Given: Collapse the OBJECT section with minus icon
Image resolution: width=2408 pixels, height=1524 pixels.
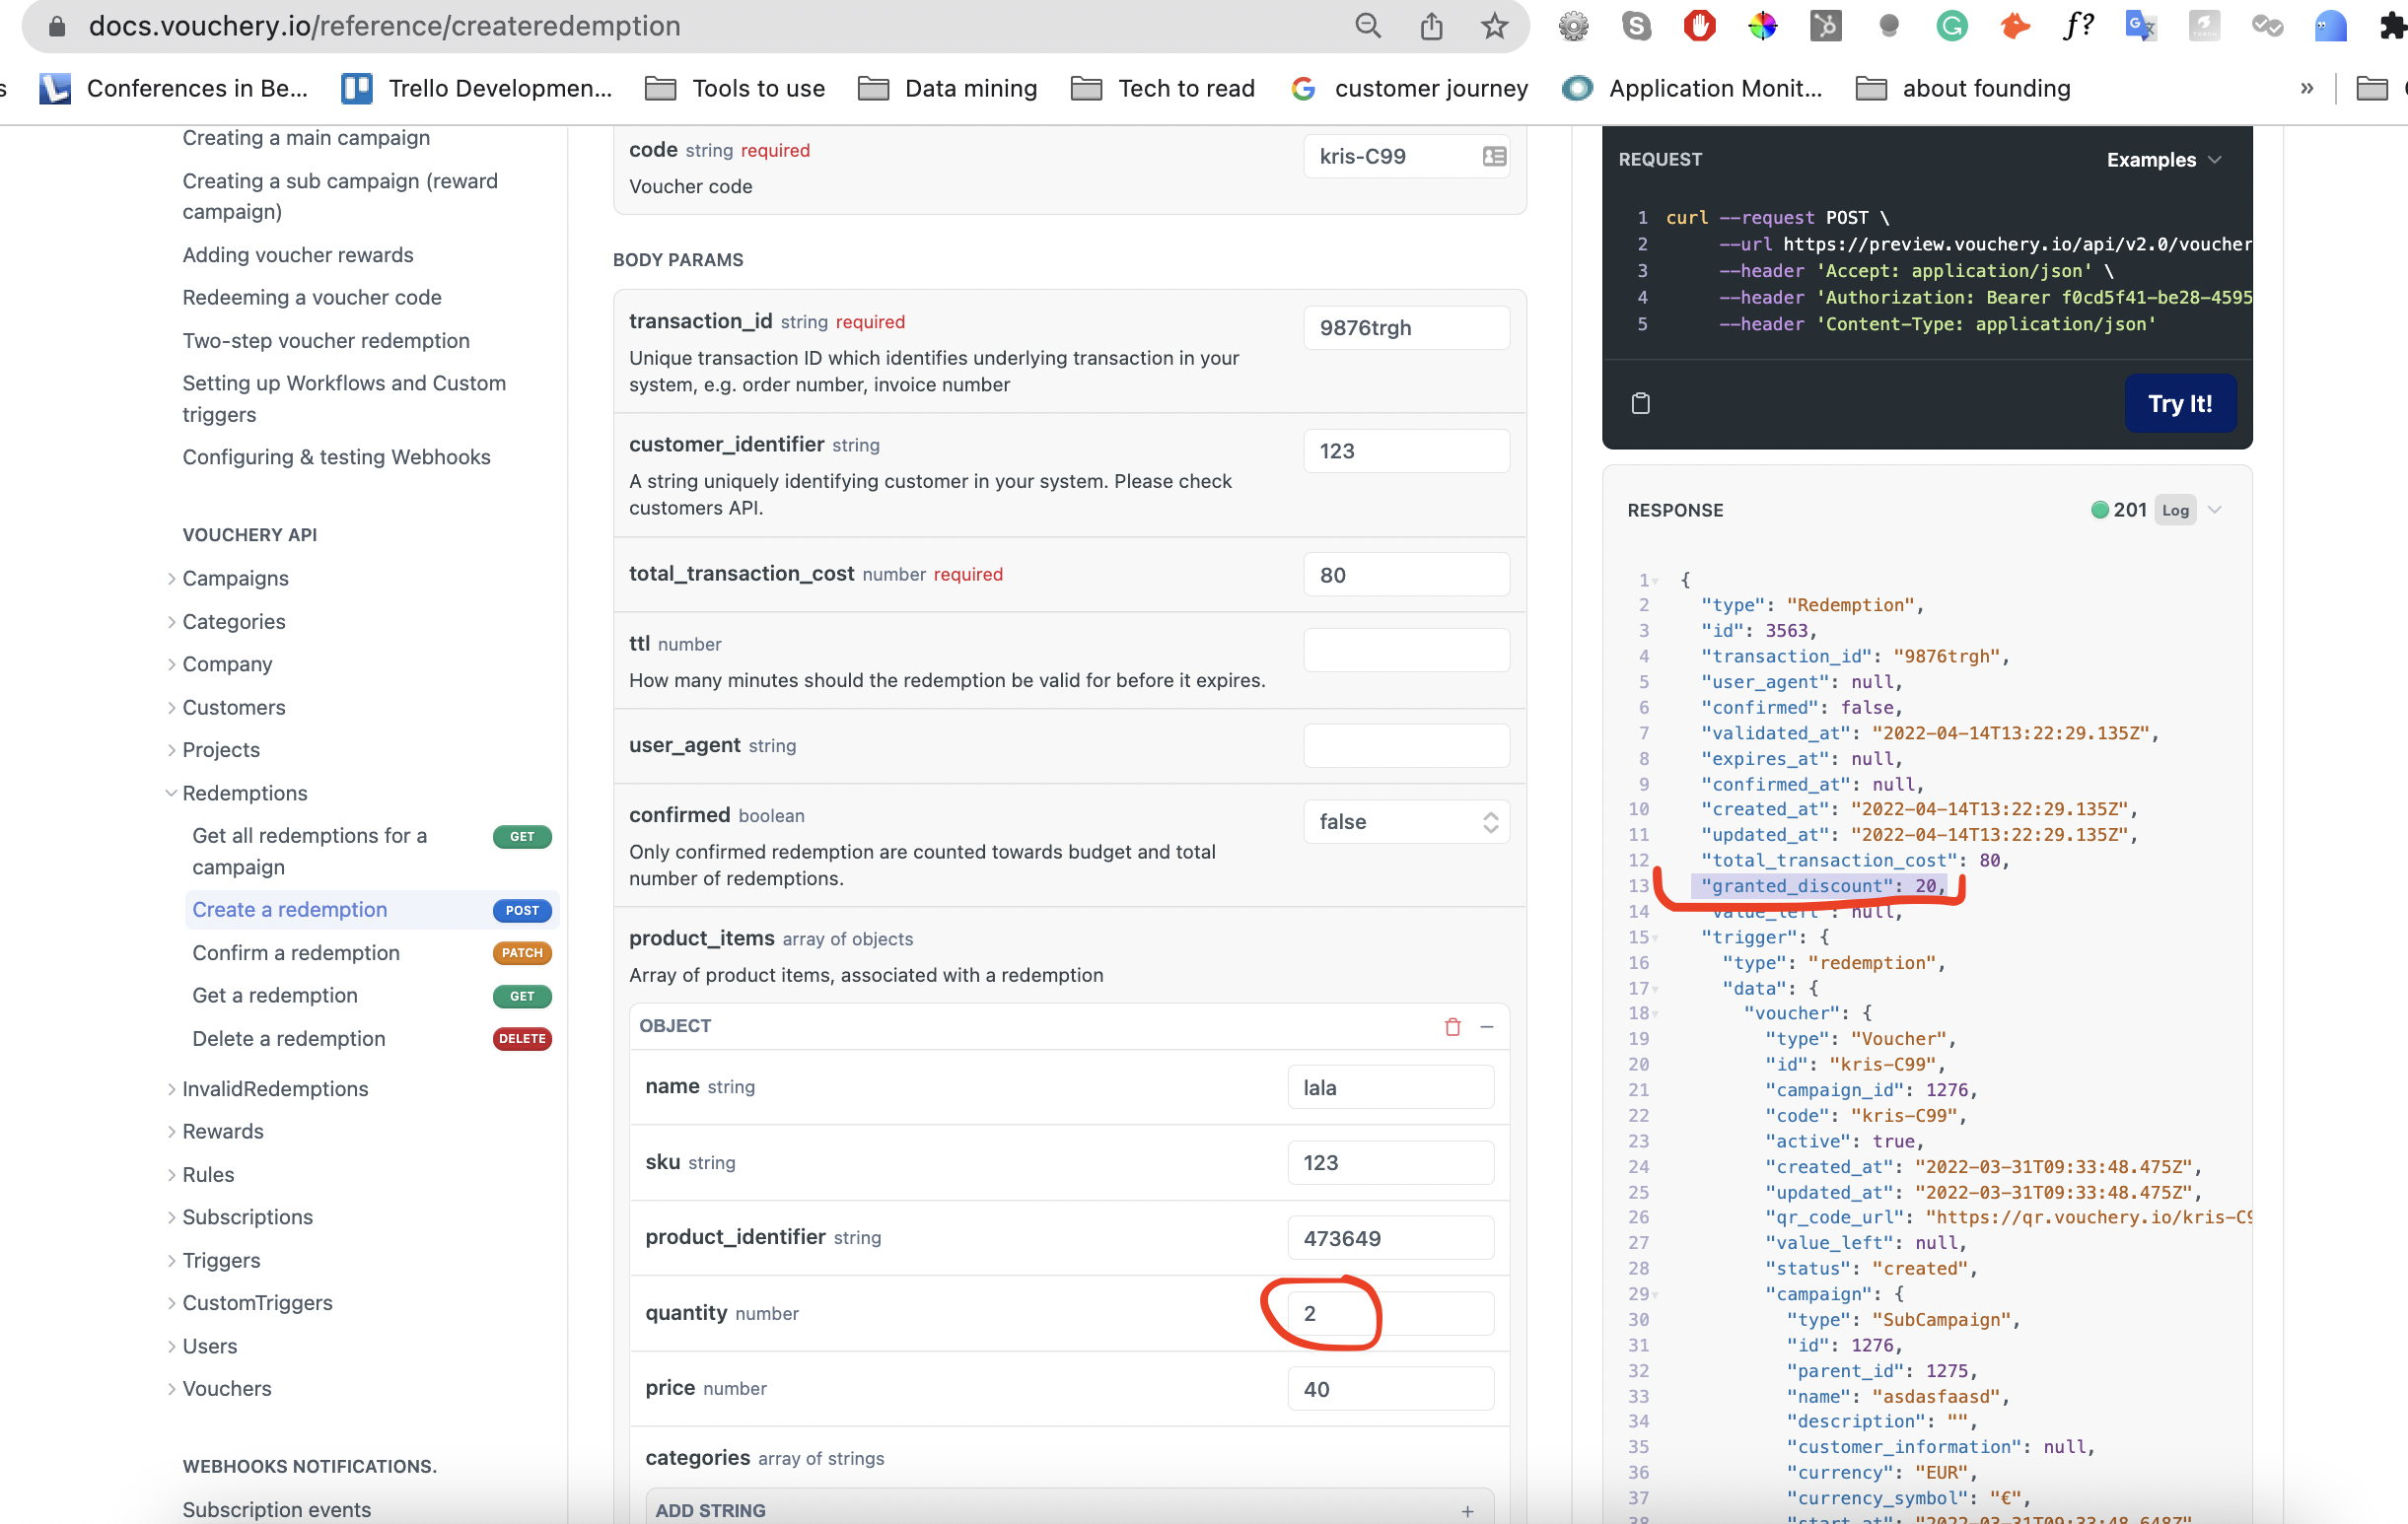Looking at the screenshot, I should (1486, 1026).
